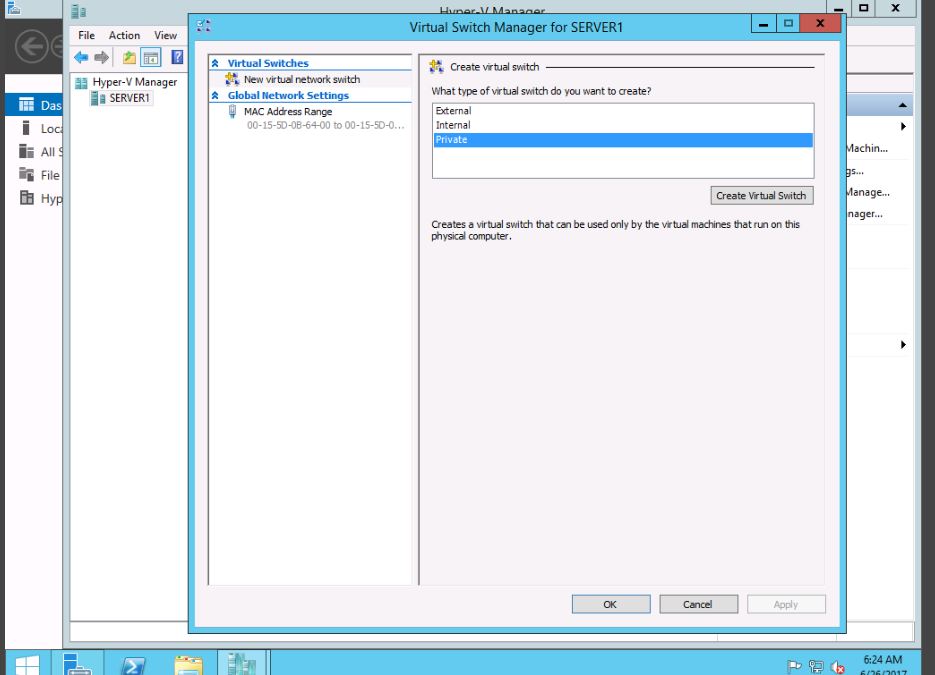Image resolution: width=935 pixels, height=675 pixels.
Task: Click the Virtual Switches section header label
Action: (268, 63)
